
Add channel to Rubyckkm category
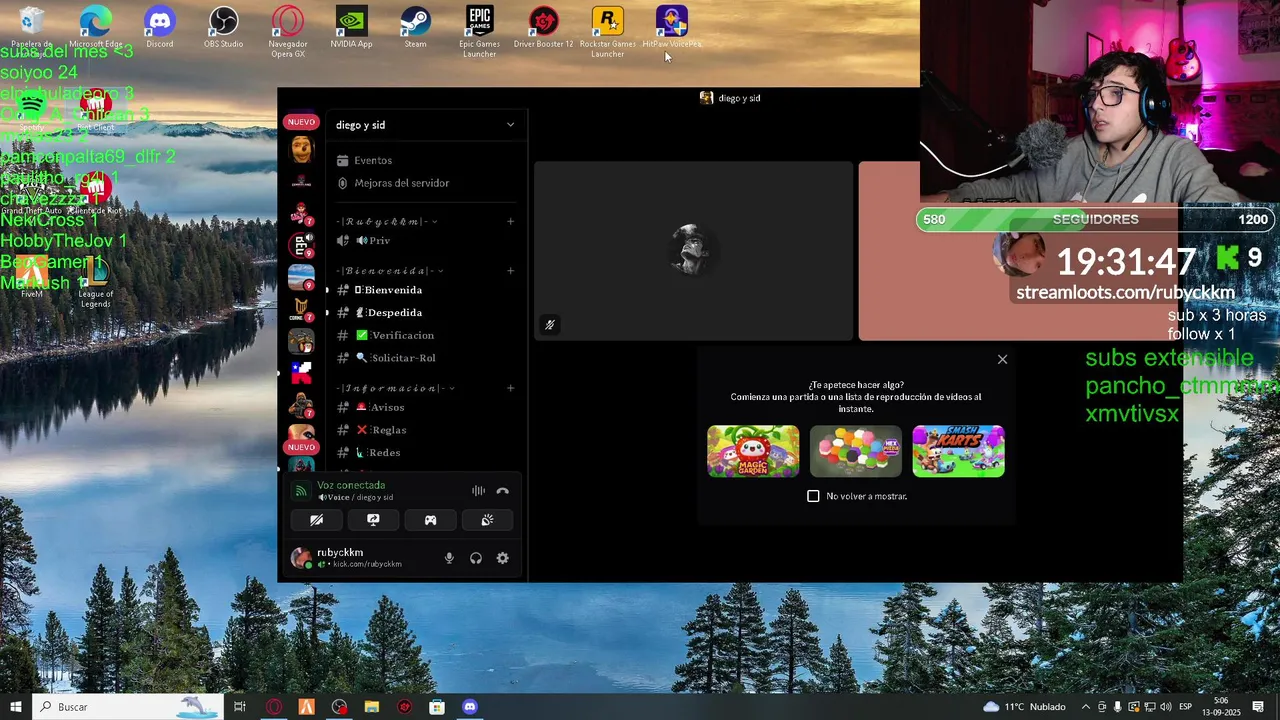click(x=510, y=221)
